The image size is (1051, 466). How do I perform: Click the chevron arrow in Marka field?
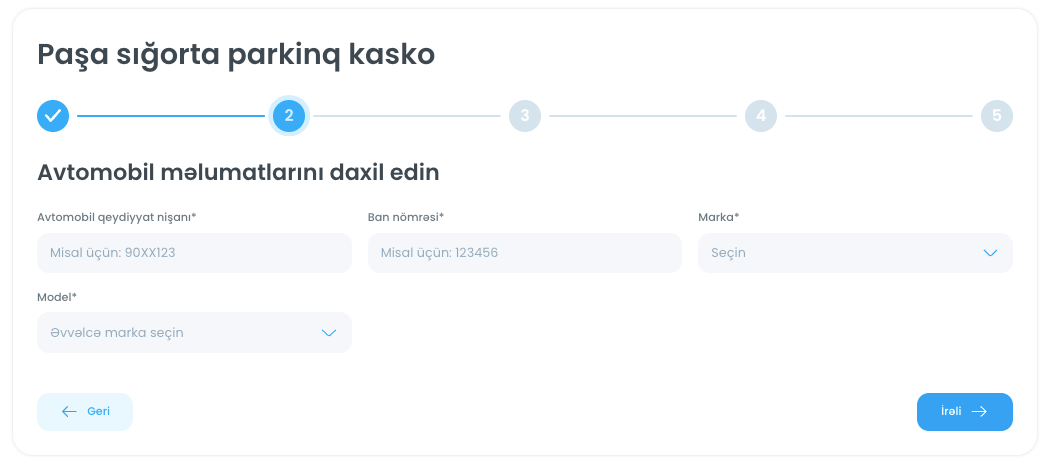pos(990,253)
